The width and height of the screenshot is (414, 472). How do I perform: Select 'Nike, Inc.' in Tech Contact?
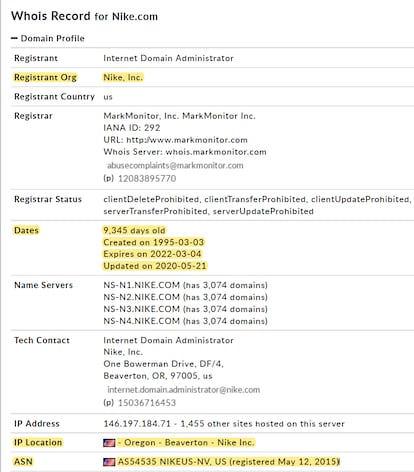coord(123,352)
